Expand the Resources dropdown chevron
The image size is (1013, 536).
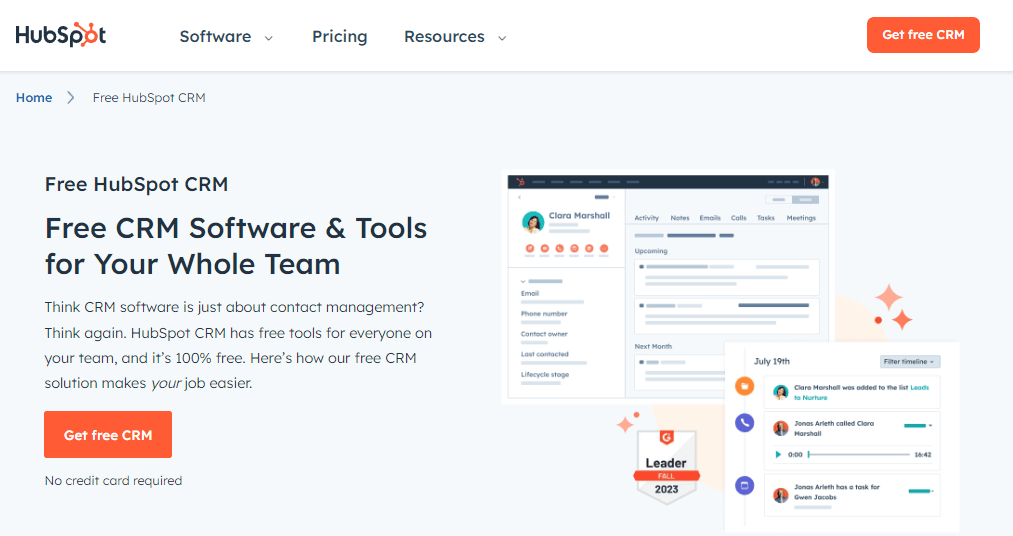tap(502, 38)
